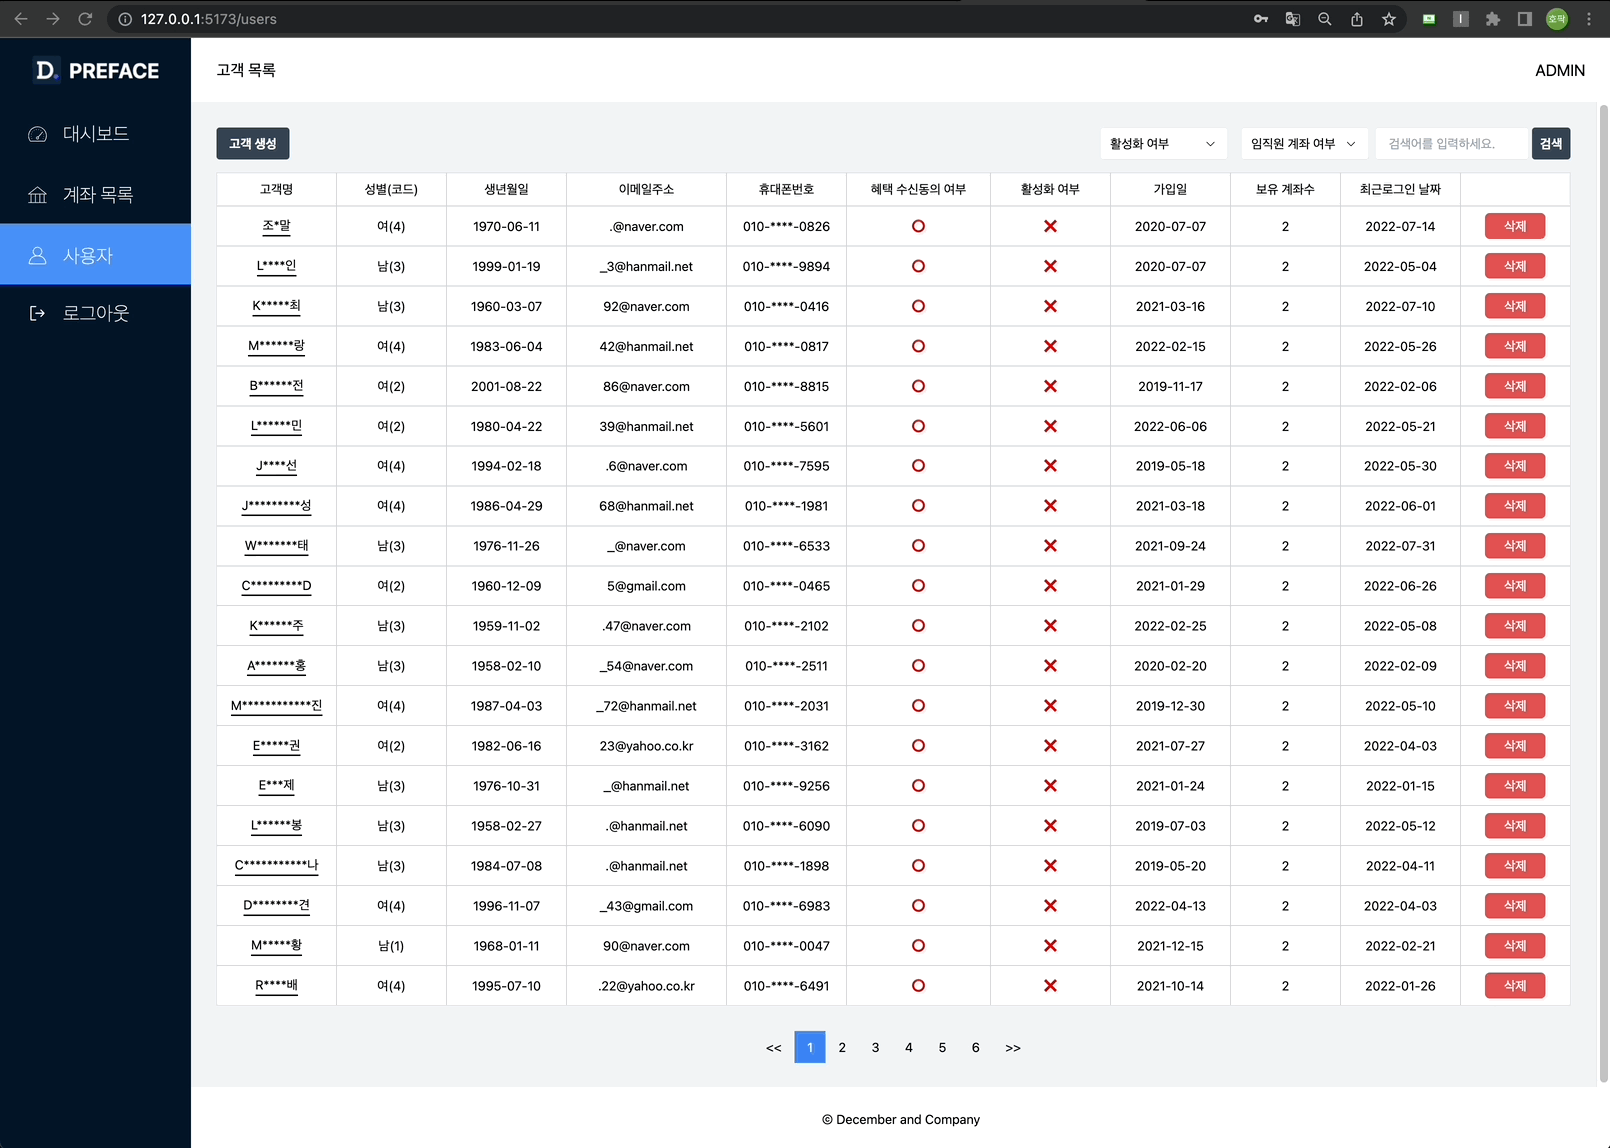This screenshot has height=1148, width=1610.
Task: Open 임직원 계좌 여부 filter dropdown
Action: point(1304,144)
